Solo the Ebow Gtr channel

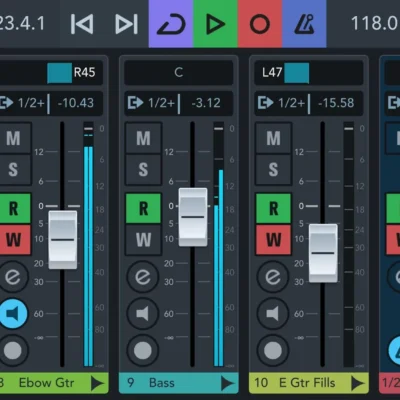coord(14,169)
